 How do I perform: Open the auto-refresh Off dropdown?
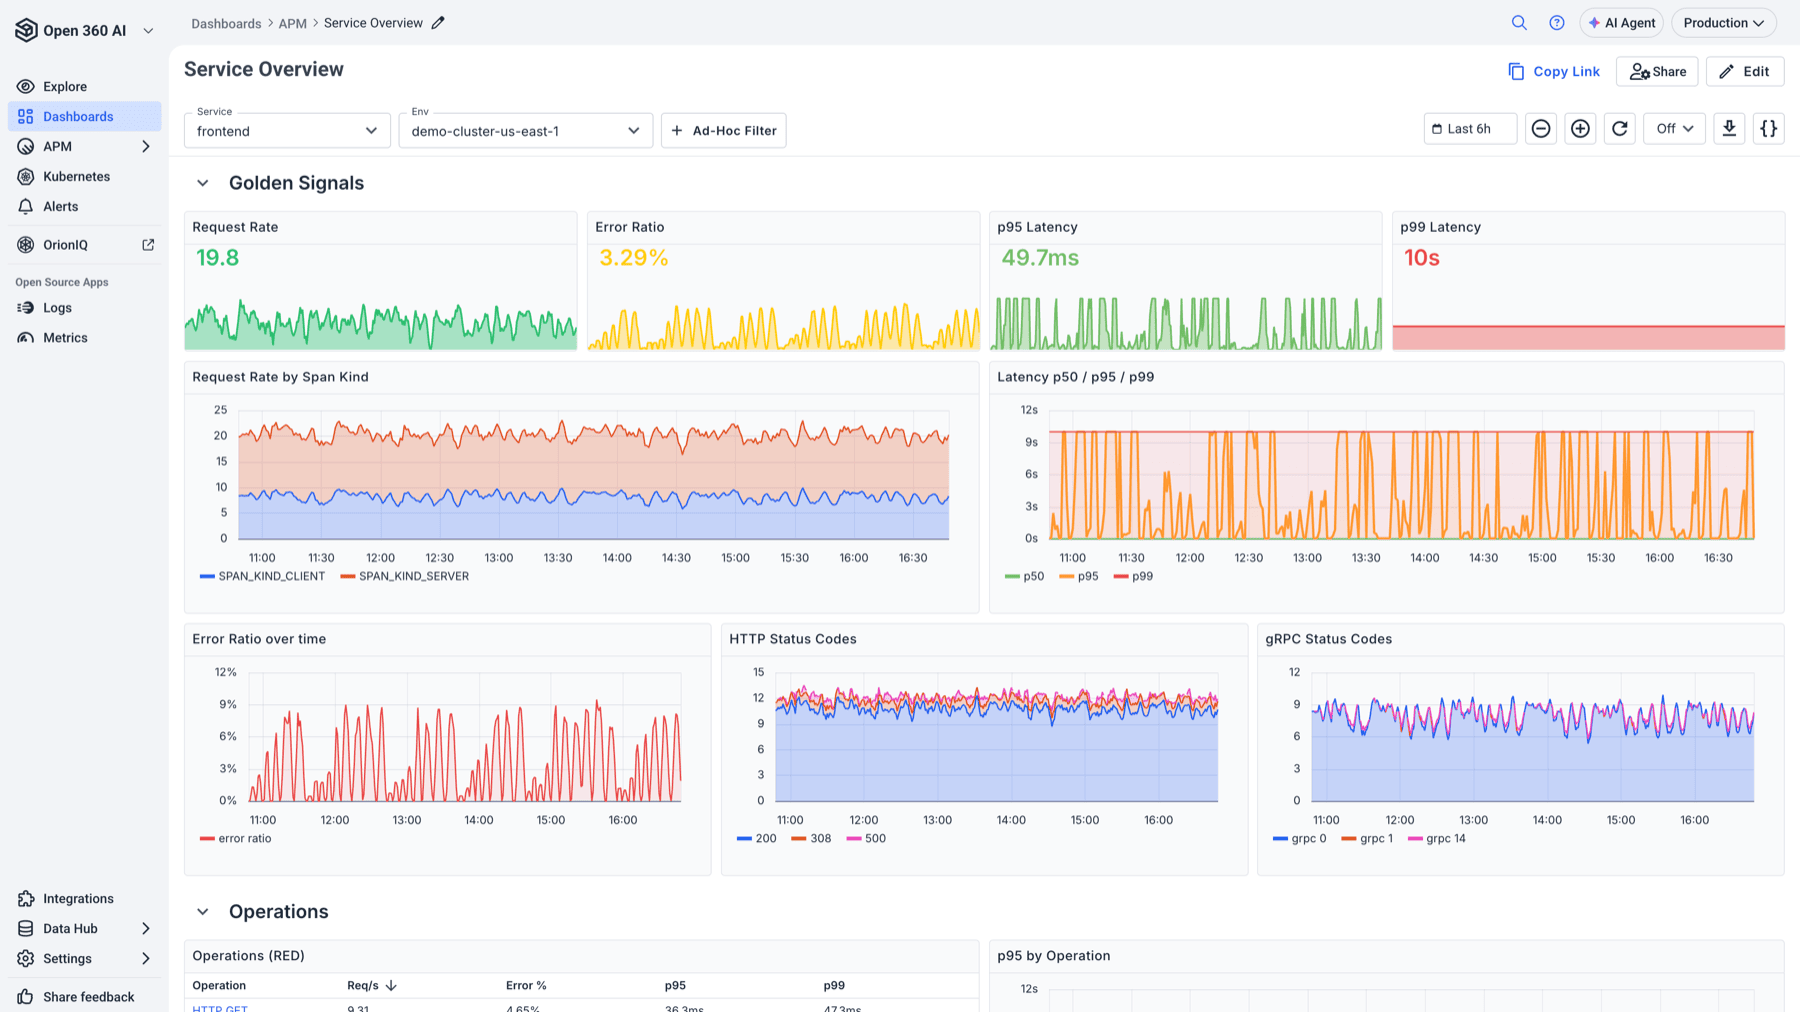[x=1674, y=129]
